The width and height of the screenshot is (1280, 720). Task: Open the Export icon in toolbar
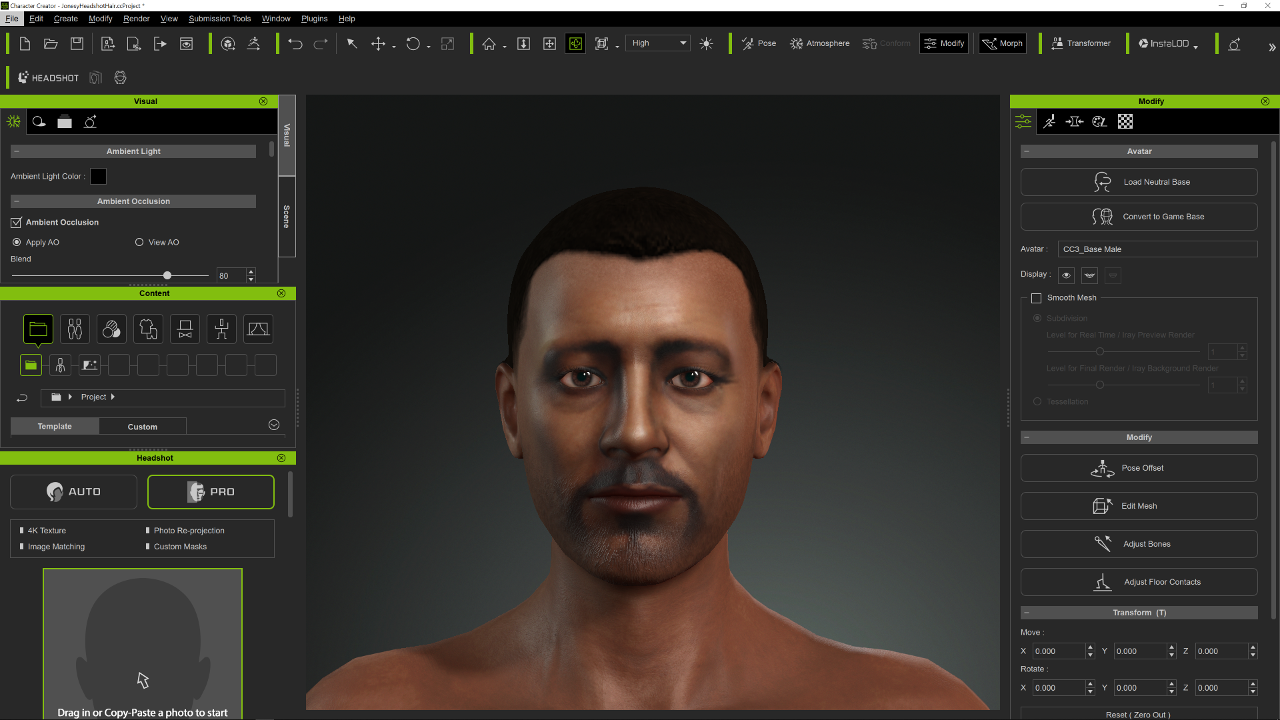[160, 43]
